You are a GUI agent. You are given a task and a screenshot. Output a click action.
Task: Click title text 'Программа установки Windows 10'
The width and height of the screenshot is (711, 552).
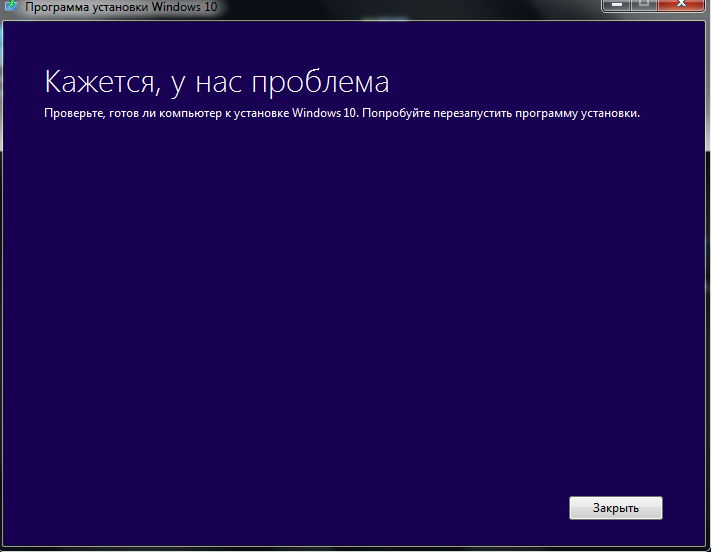click(121, 7)
